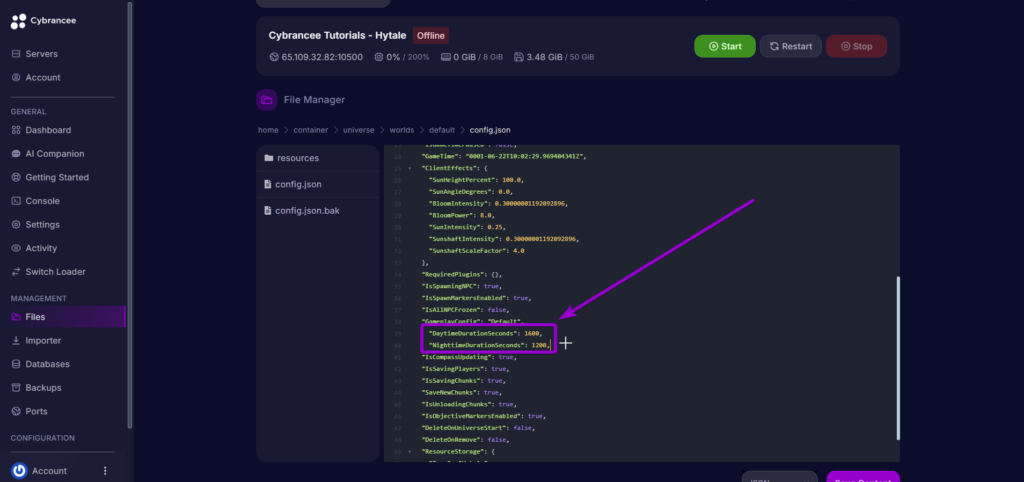1024x482 pixels.
Task: Click the File Manager folder icon
Action: point(267,100)
